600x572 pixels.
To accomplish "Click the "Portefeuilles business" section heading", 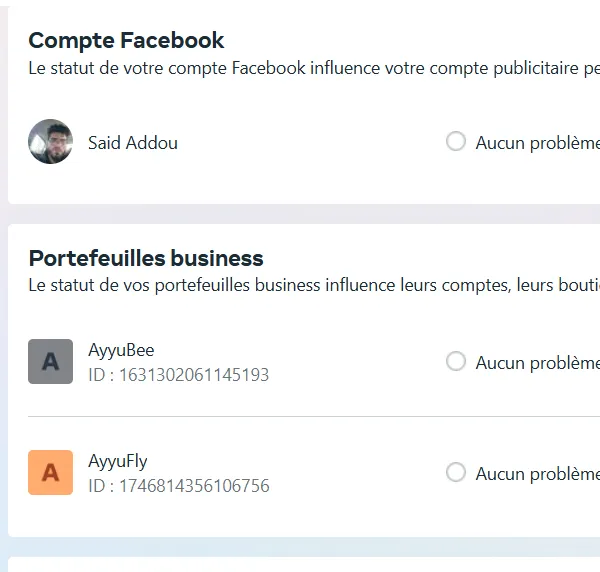I will tap(146, 259).
